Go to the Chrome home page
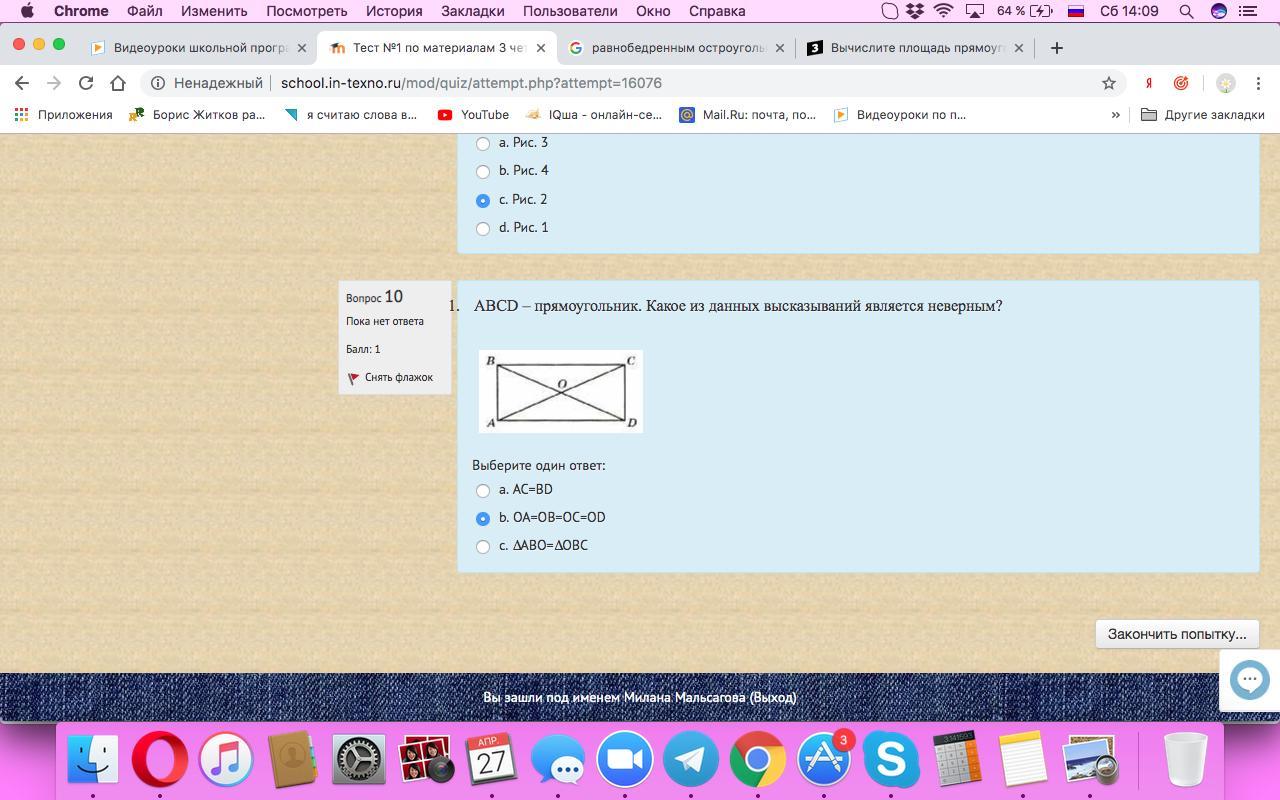The width and height of the screenshot is (1280, 800). pyautogui.click(x=118, y=83)
